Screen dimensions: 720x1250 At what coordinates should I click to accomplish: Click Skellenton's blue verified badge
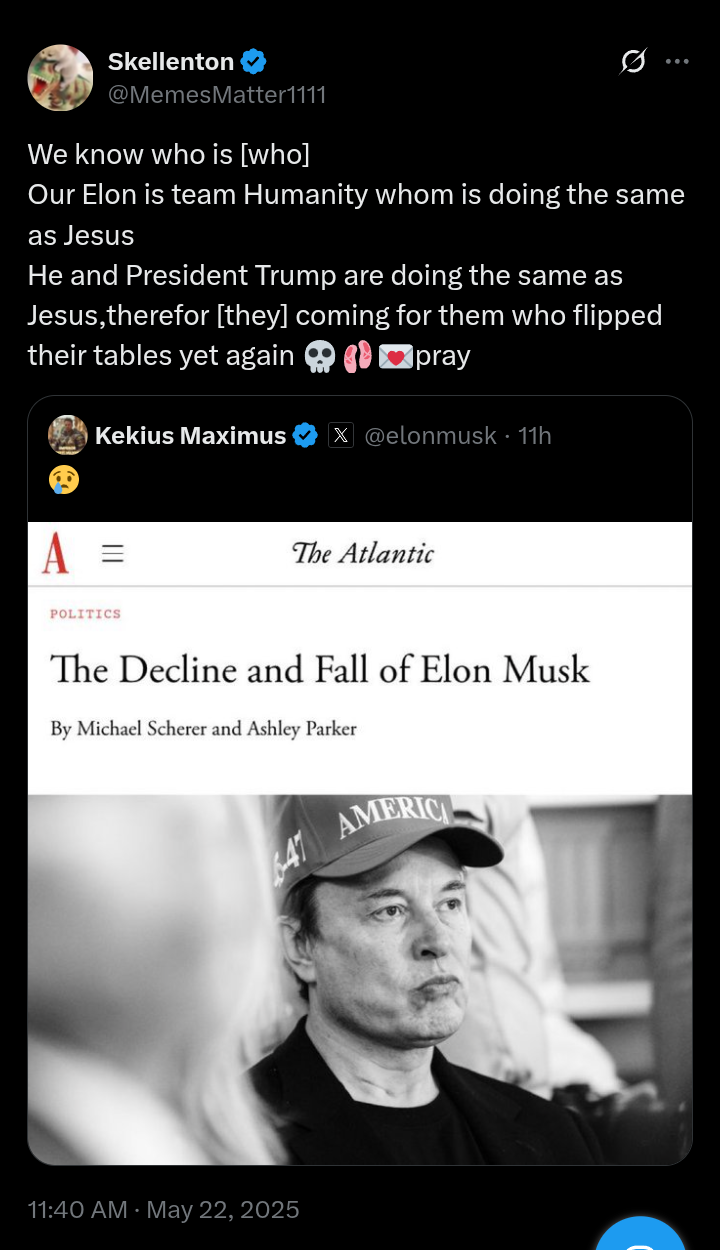pyautogui.click(x=254, y=62)
